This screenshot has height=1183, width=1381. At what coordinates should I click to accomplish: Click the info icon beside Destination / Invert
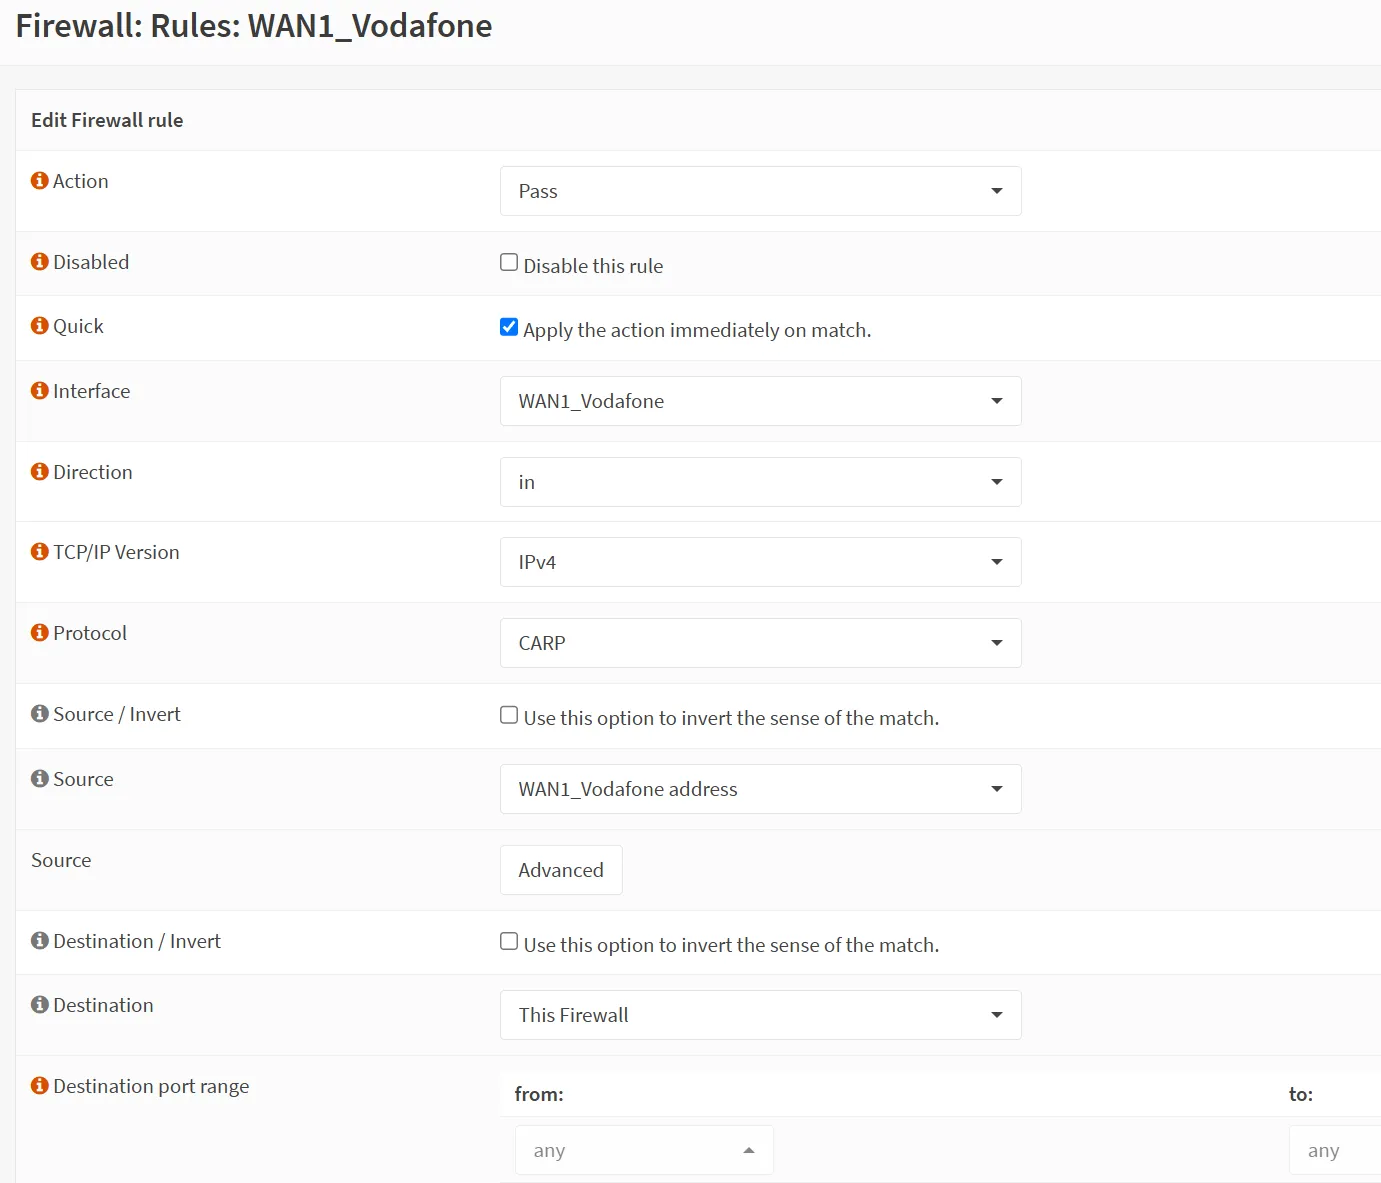click(40, 941)
